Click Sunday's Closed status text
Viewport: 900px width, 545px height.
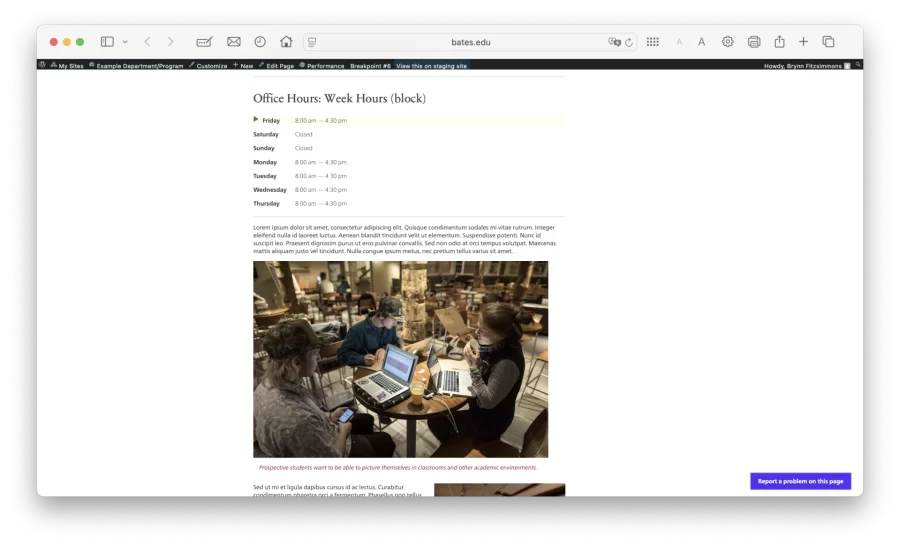(x=304, y=148)
